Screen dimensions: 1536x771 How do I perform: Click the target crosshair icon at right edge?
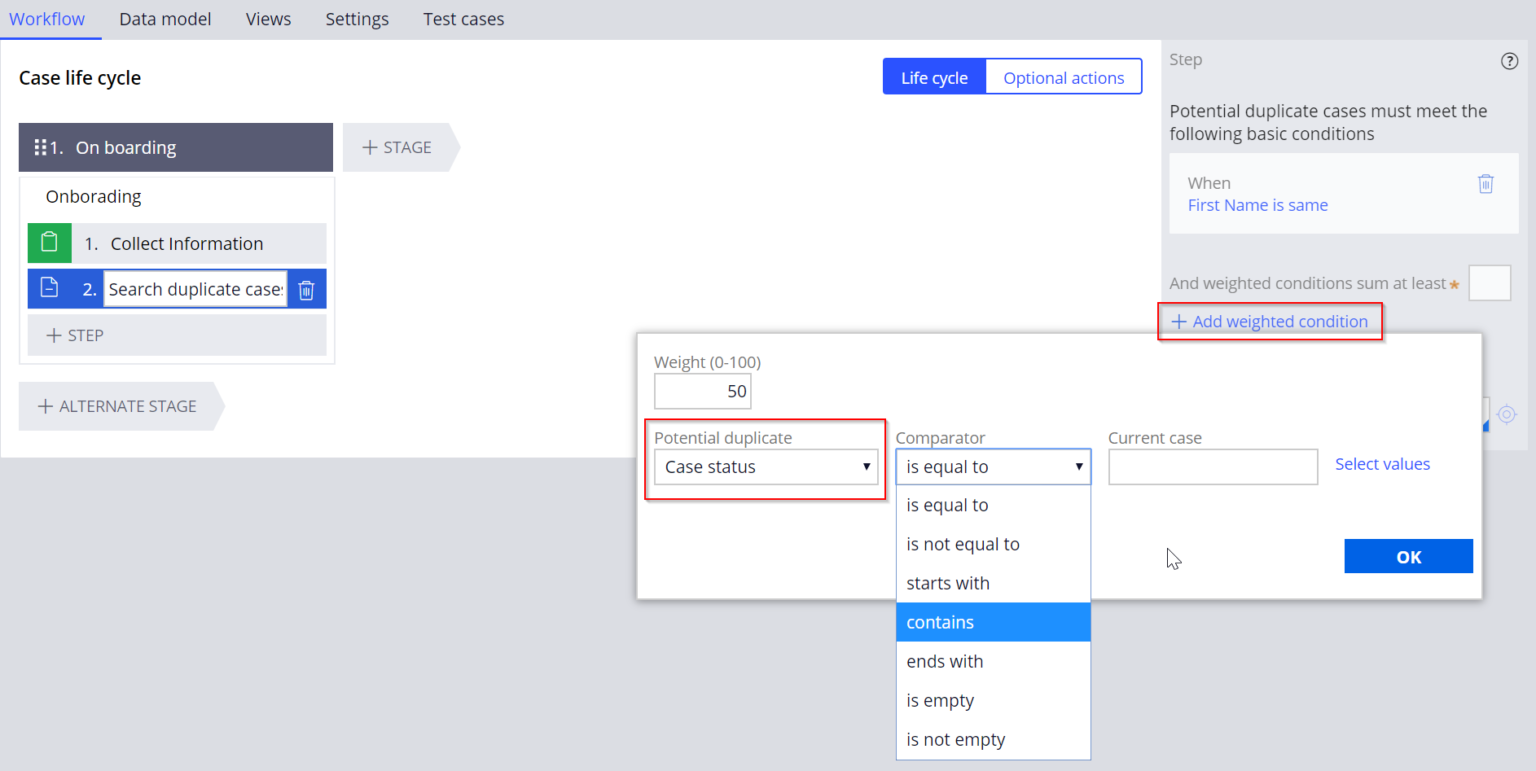[1507, 414]
